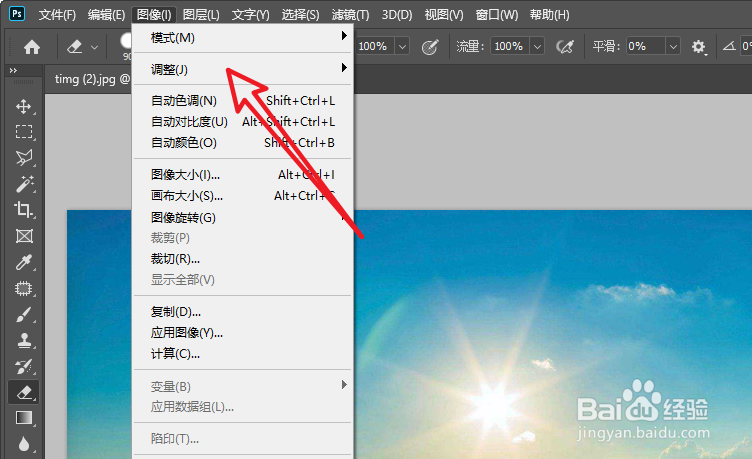Screen dimensions: 752x459
Task: Open the flow 流量 dropdown arrow
Action: tap(538, 47)
